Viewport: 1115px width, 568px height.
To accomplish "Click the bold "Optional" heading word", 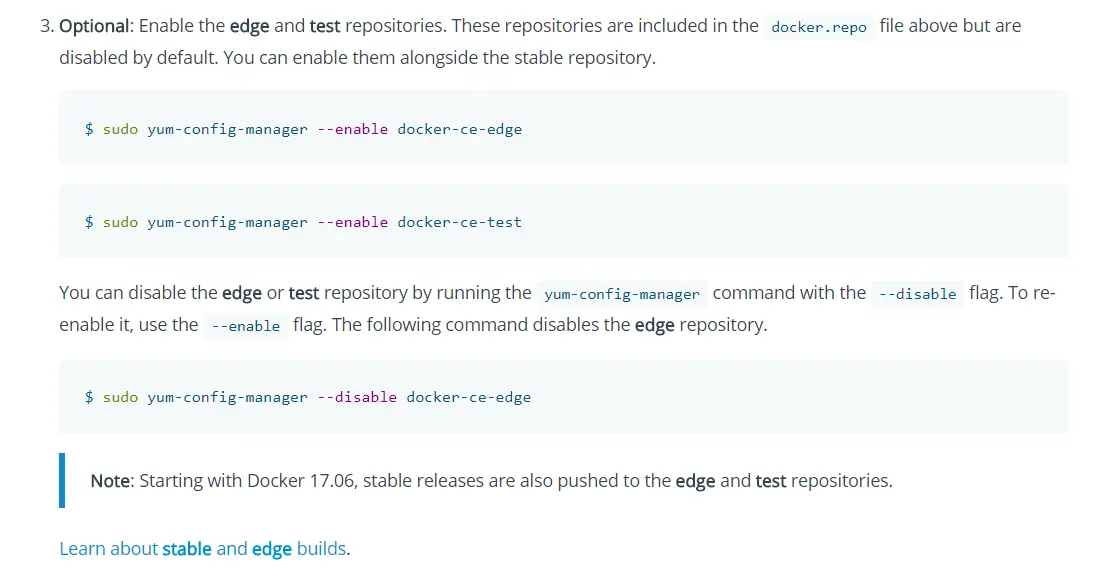I will (x=95, y=26).
